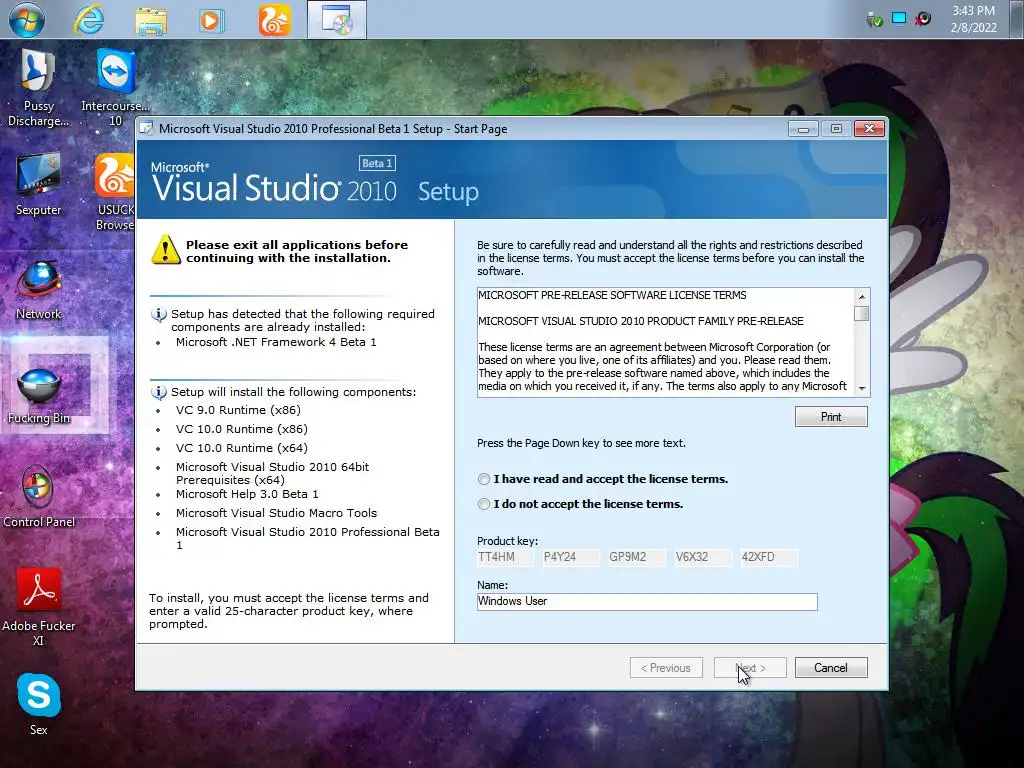Click 'VC 10.0 Runtime (x86)' list item
The width and height of the screenshot is (1024, 768).
[242, 429]
